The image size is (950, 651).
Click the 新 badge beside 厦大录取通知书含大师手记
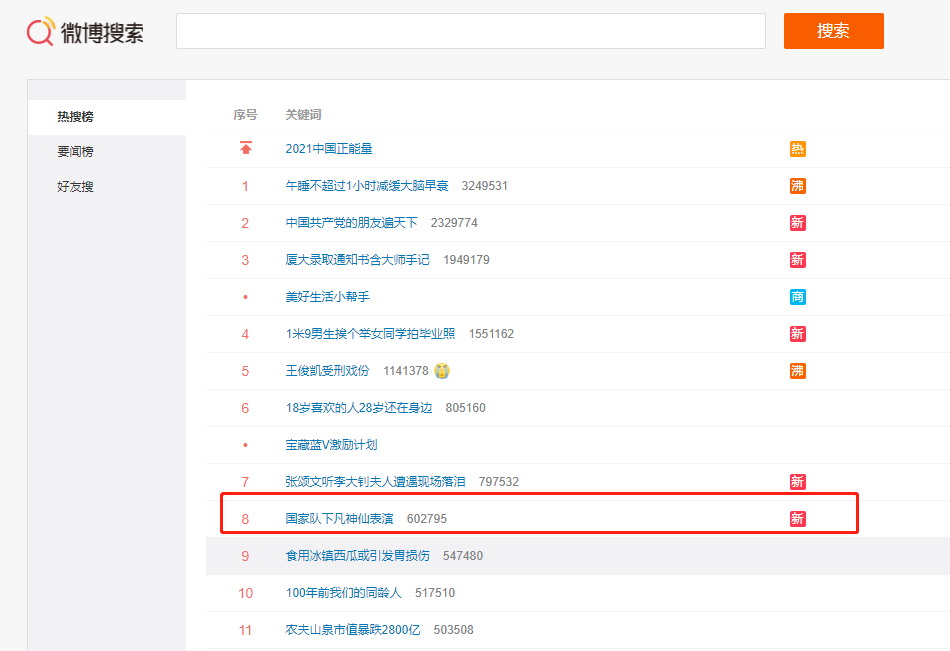(x=797, y=260)
